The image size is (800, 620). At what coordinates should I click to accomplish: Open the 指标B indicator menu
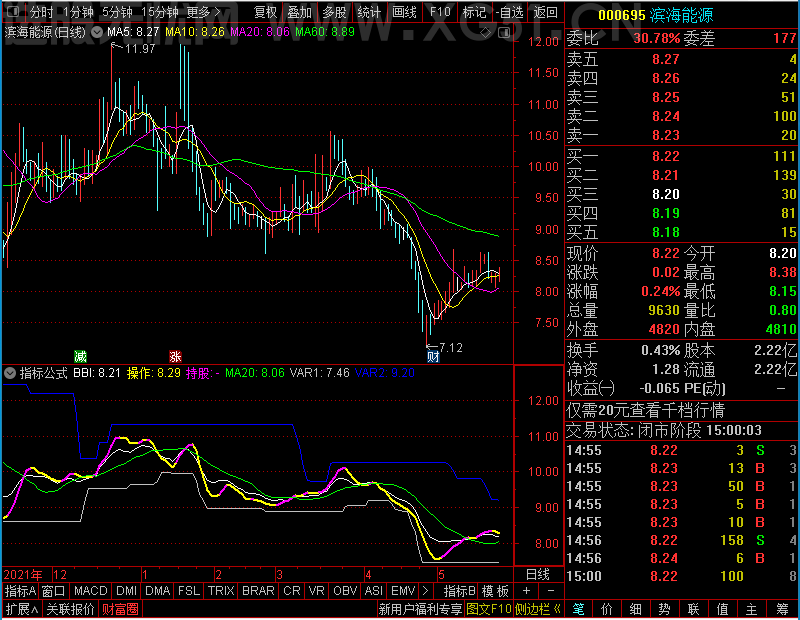pos(460,591)
